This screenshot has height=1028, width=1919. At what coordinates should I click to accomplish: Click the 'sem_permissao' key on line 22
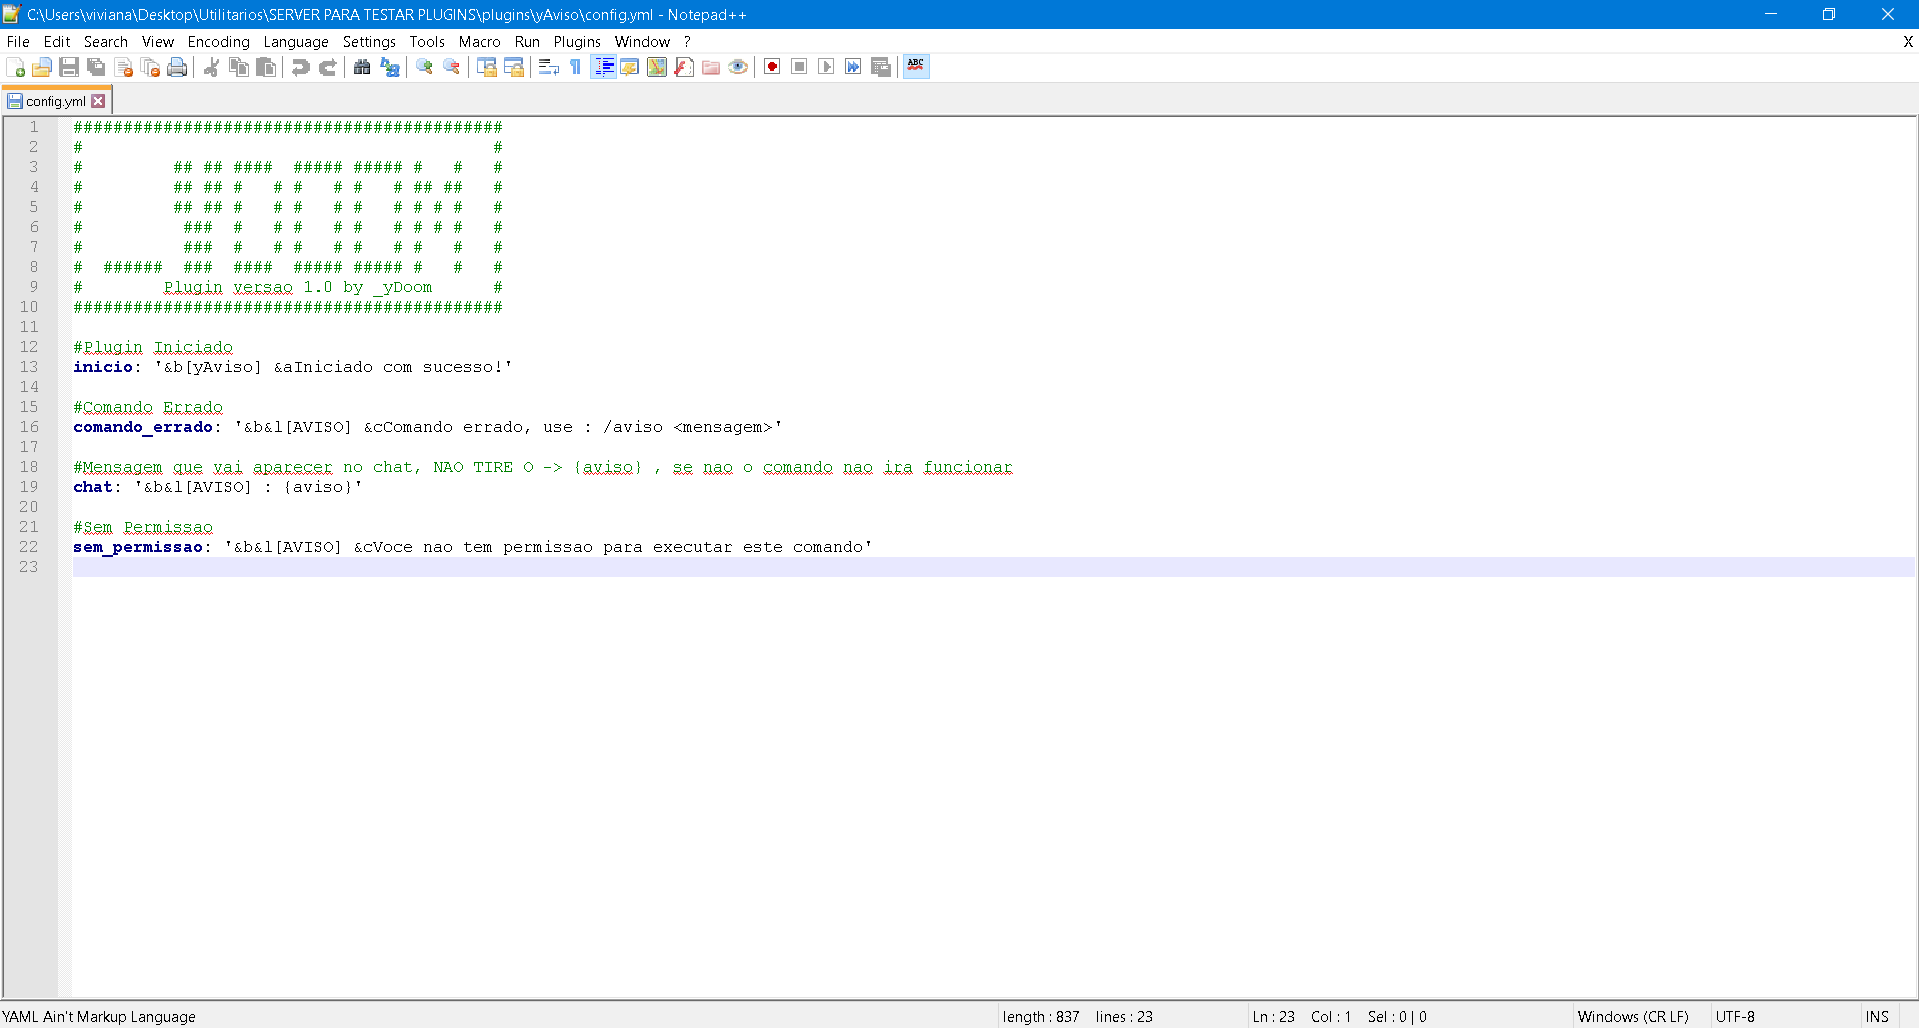[x=138, y=547]
